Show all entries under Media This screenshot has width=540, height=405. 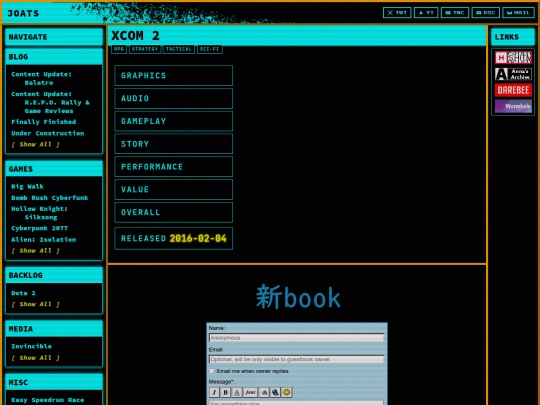point(35,358)
